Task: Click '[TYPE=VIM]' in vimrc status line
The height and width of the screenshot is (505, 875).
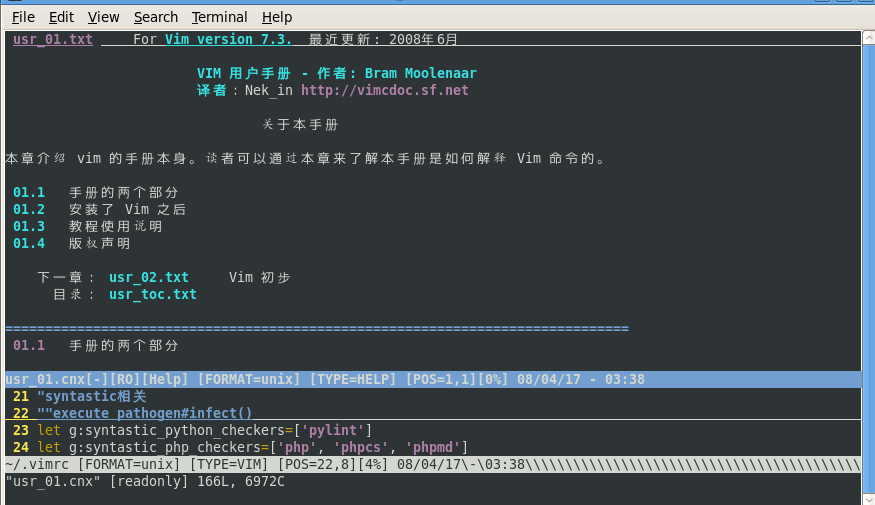Action: point(229,464)
